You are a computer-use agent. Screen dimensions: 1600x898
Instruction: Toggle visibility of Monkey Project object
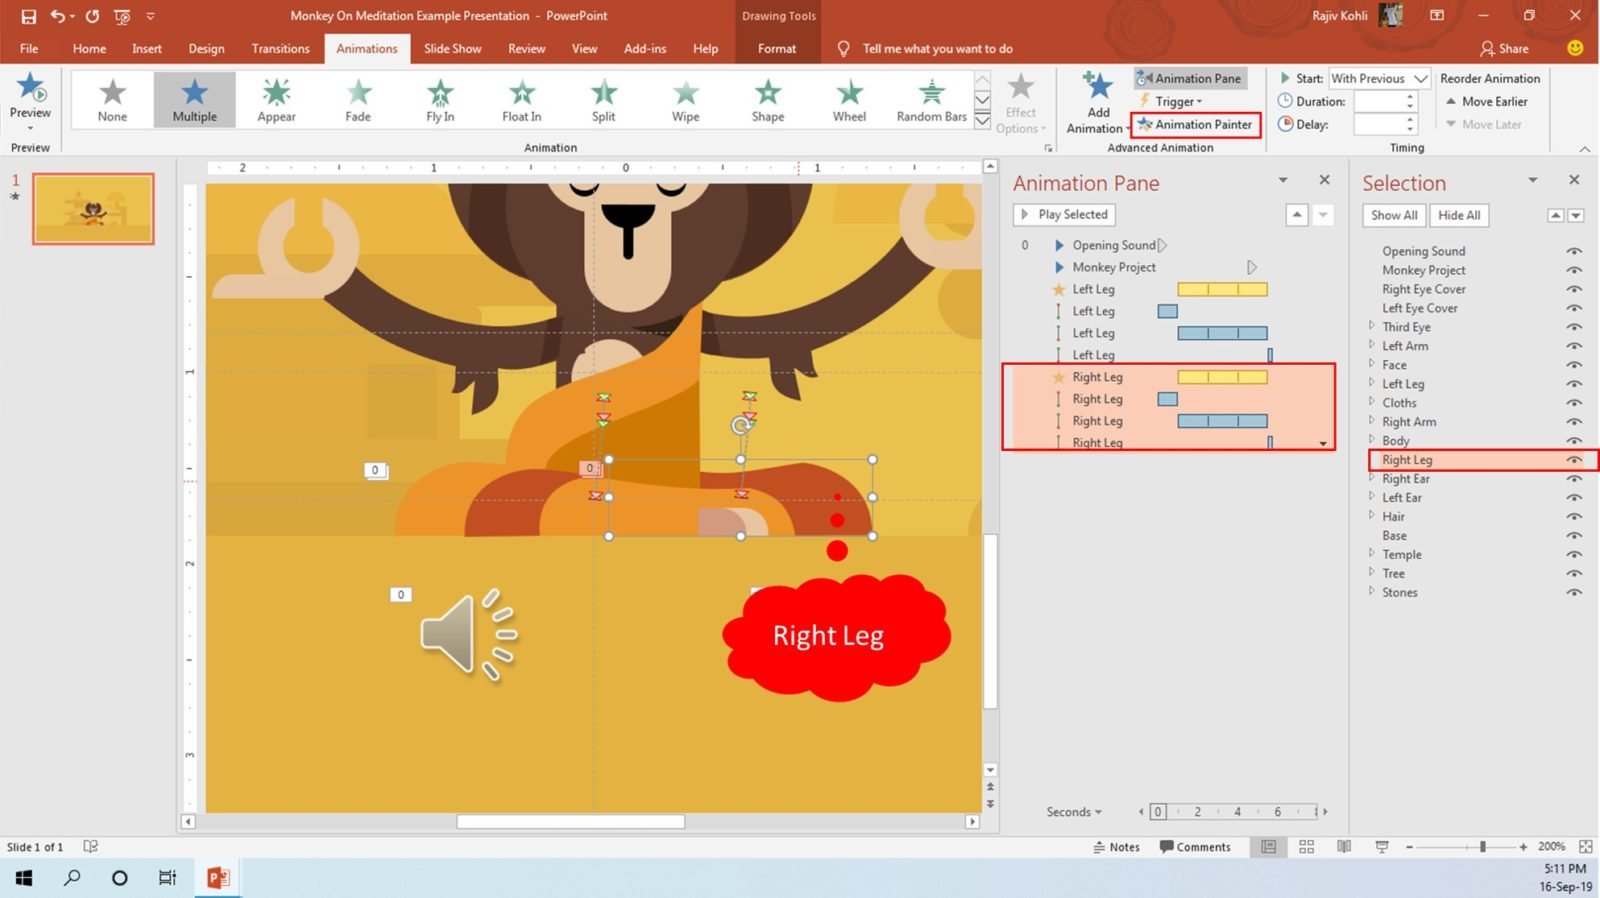(1574, 270)
